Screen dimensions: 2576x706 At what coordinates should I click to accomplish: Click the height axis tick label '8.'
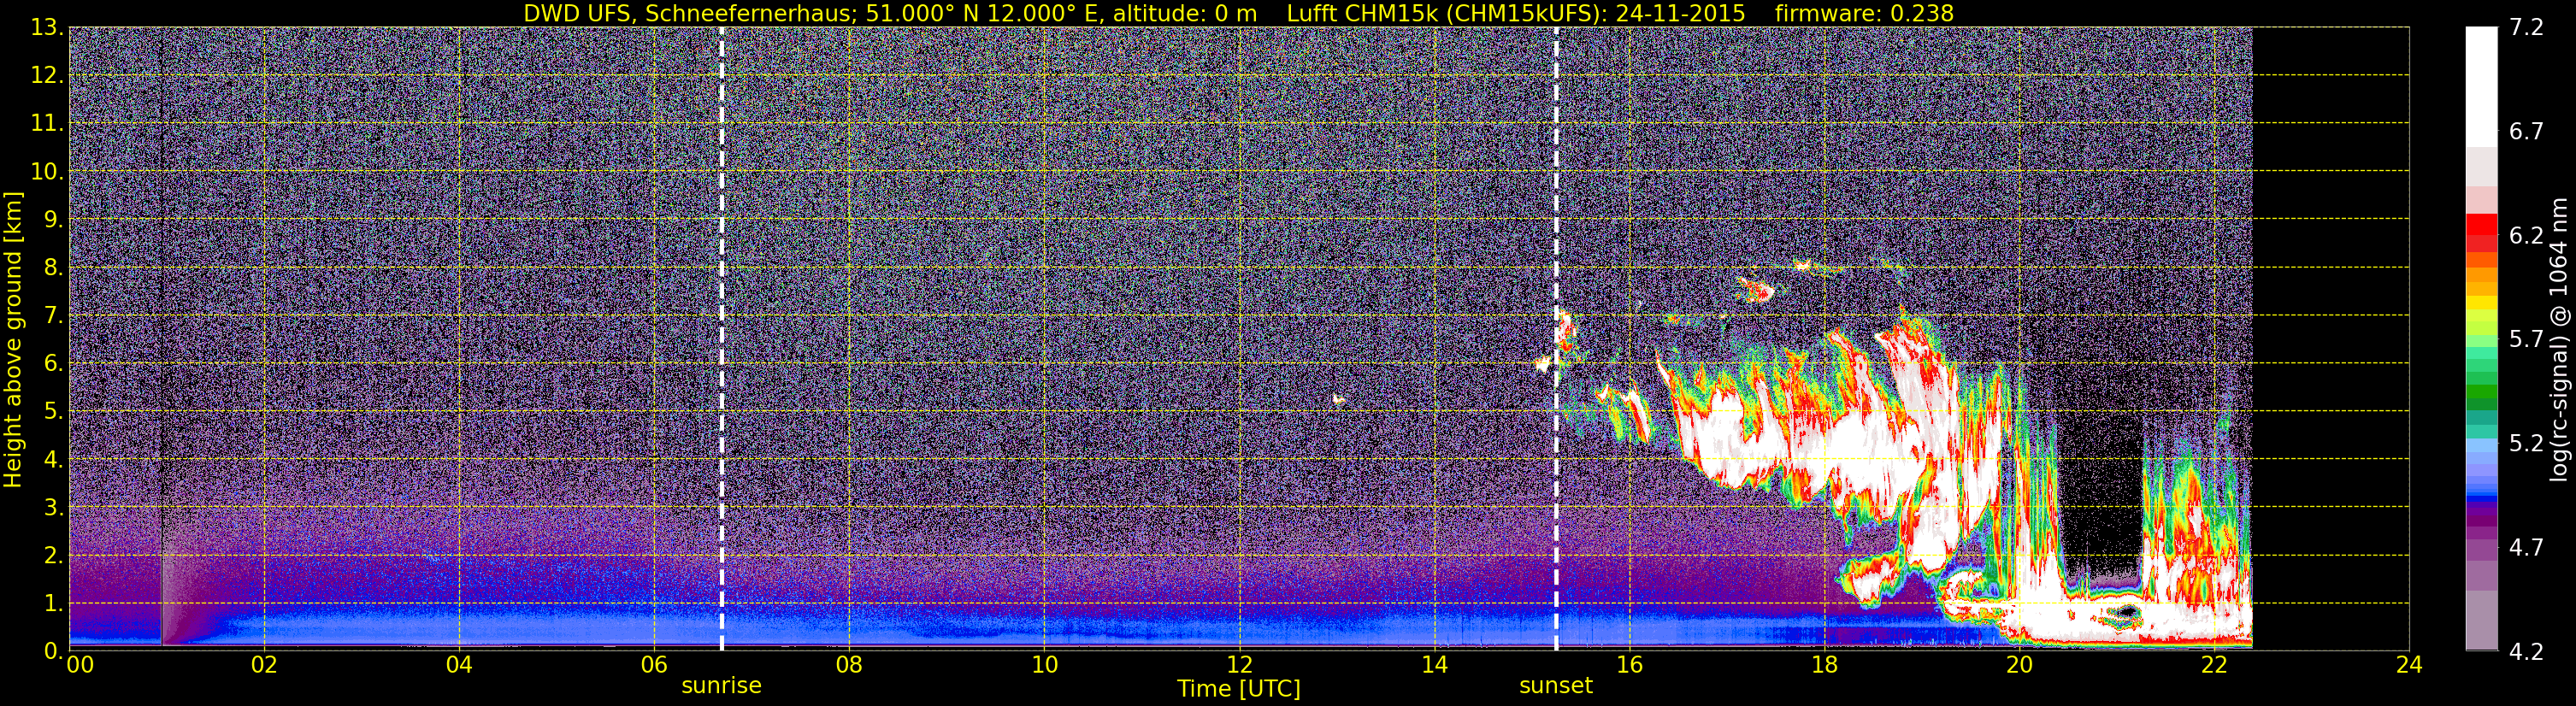tap(54, 268)
